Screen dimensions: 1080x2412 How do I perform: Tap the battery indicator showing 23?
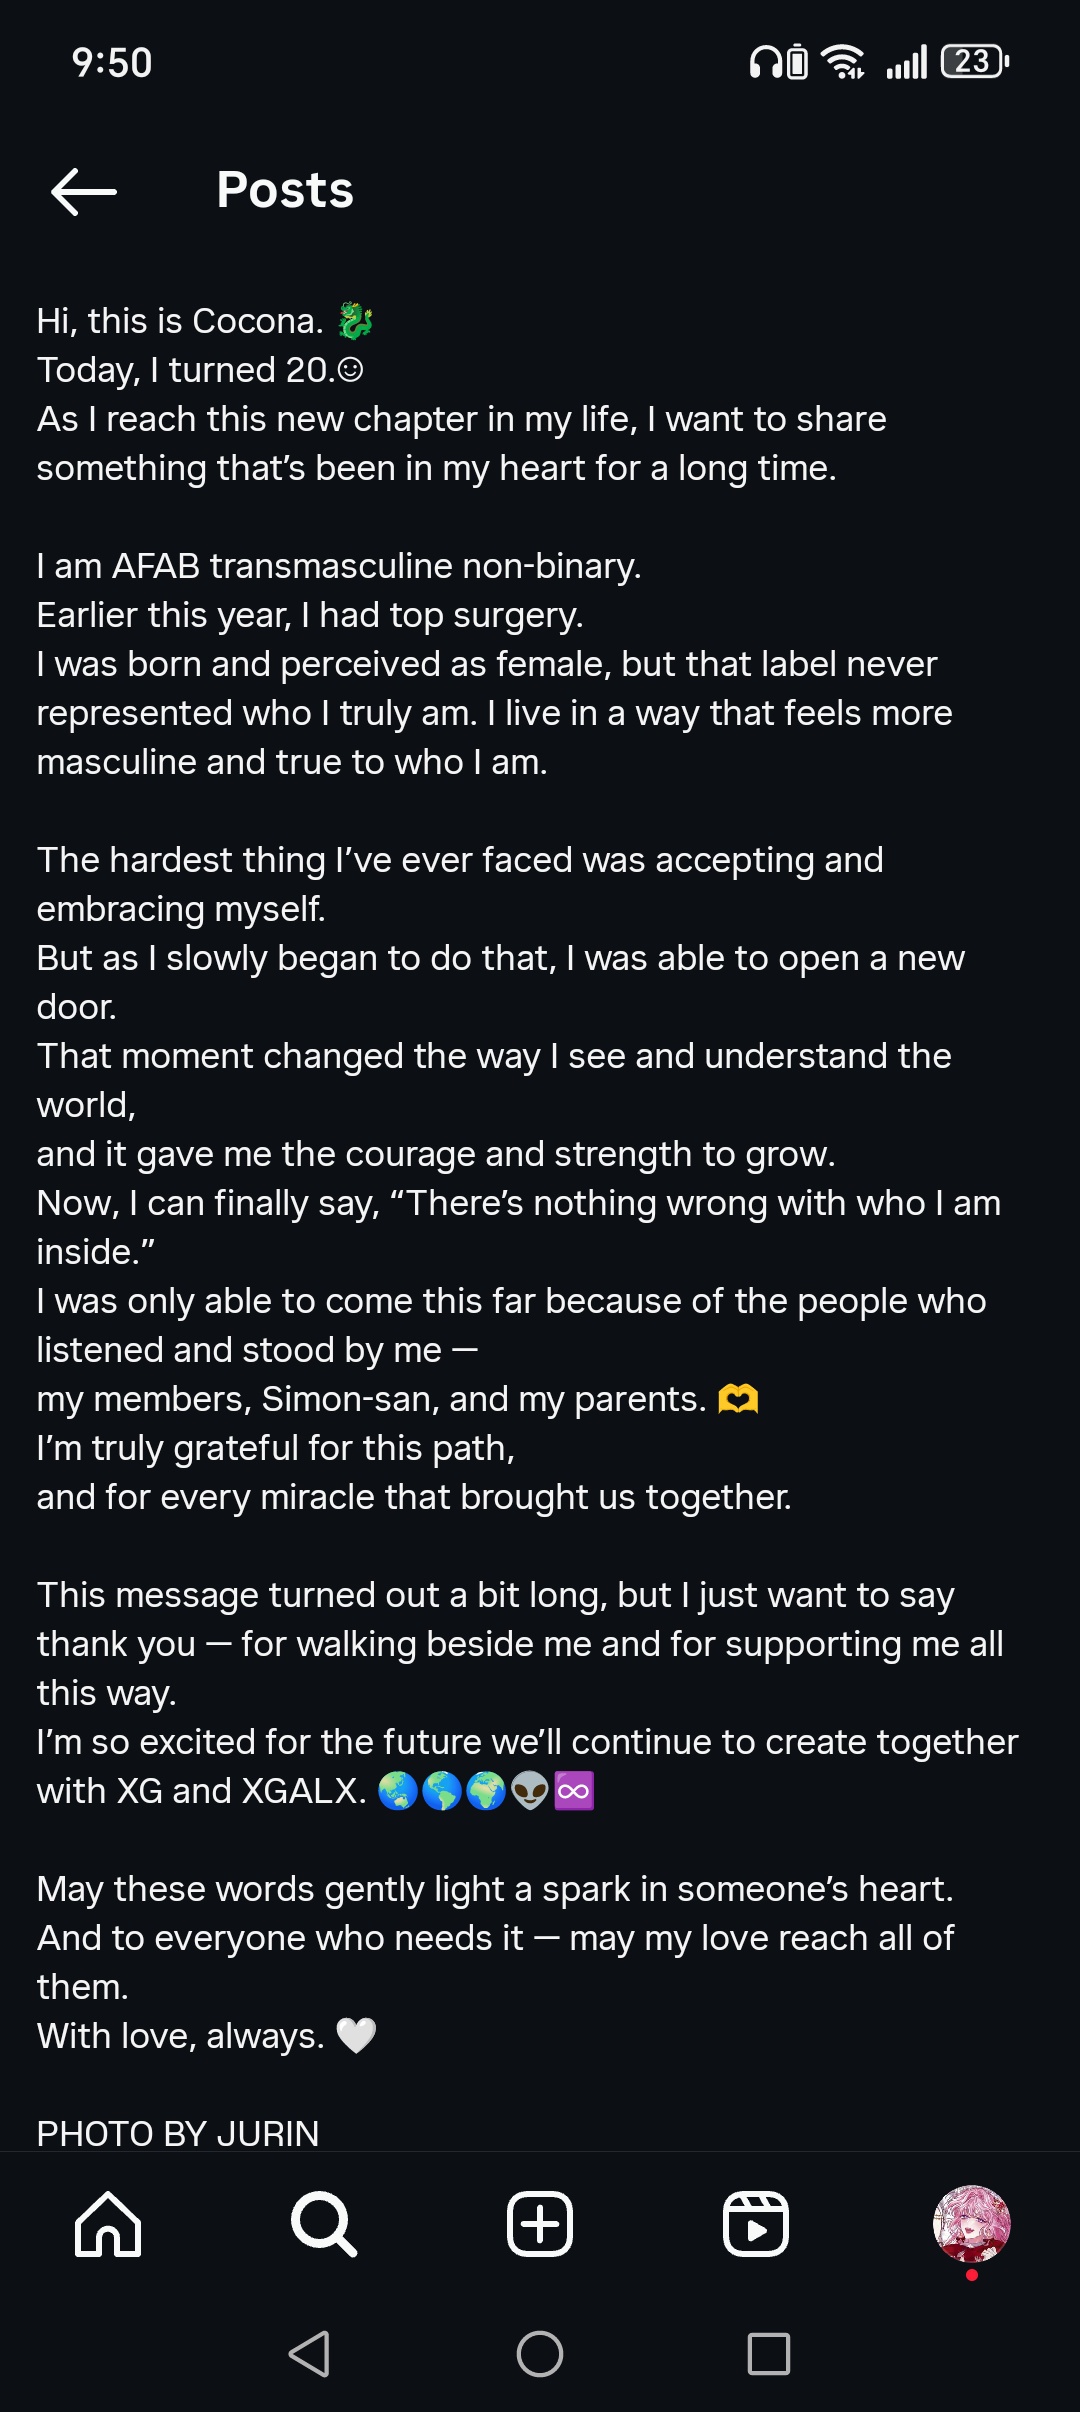pos(975,62)
